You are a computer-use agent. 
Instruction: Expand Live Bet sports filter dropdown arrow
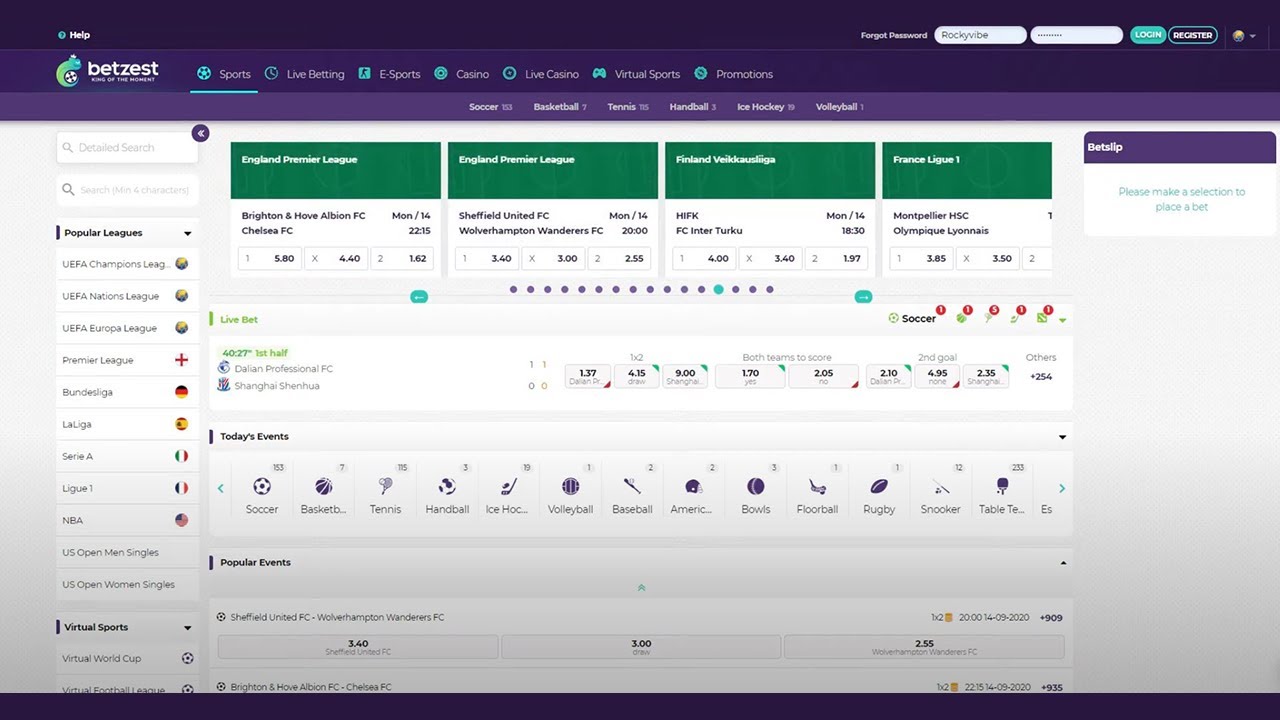tap(1062, 320)
